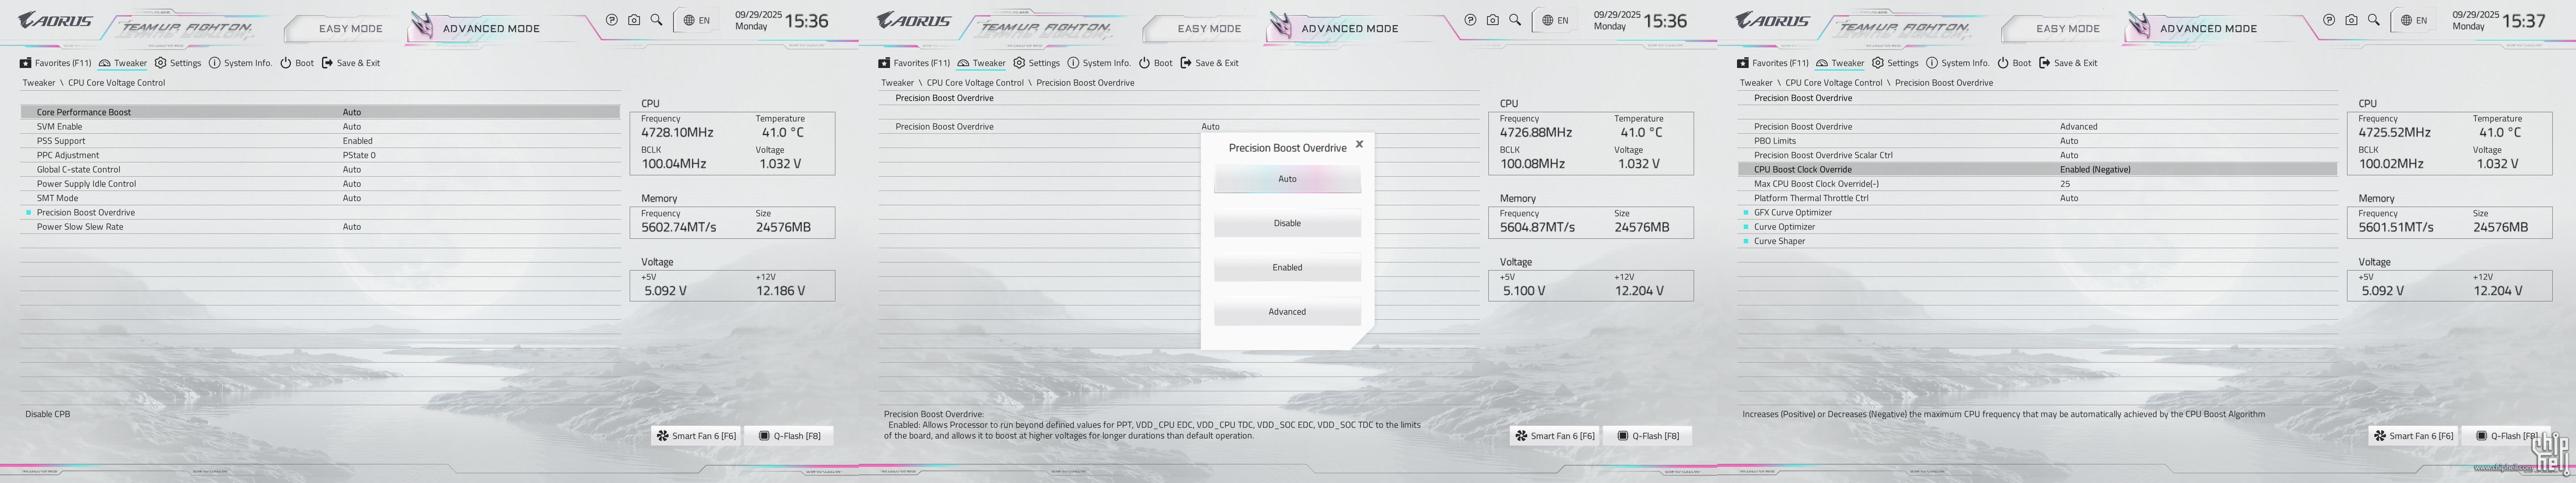This screenshot has width=2576, height=483.
Task: Click camera screenshot icon in leftmost BIOS screen
Action: [x=634, y=20]
